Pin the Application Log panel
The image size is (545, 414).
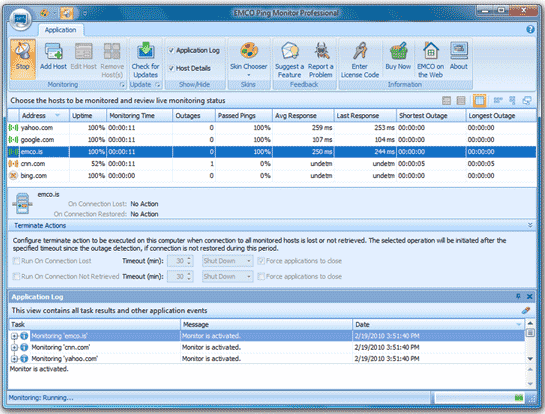(518, 296)
